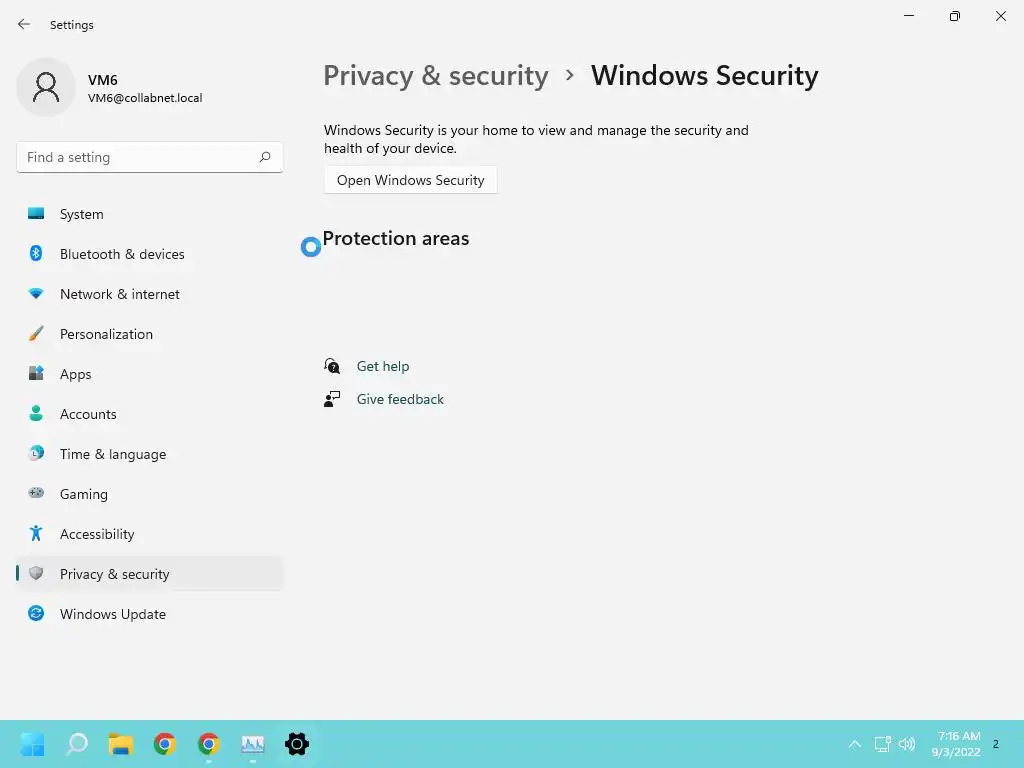Open Accessibility settings
The width and height of the screenshot is (1024, 768).
coord(150,534)
